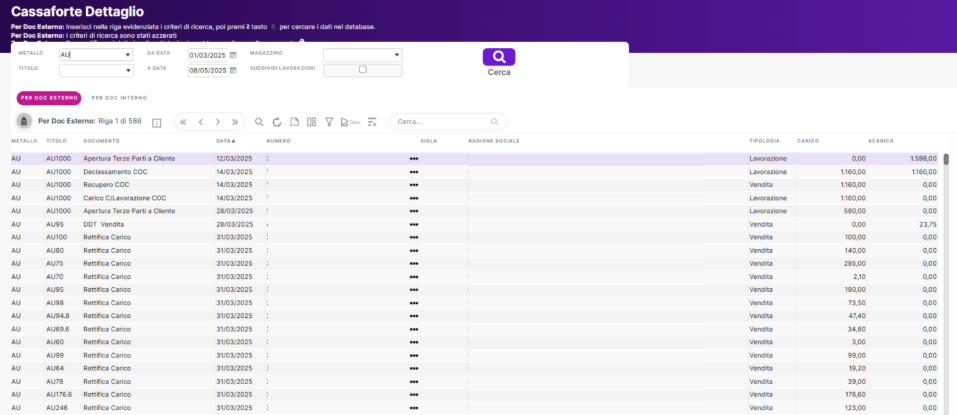
Task: Go to the previous record
Action: tap(200, 122)
